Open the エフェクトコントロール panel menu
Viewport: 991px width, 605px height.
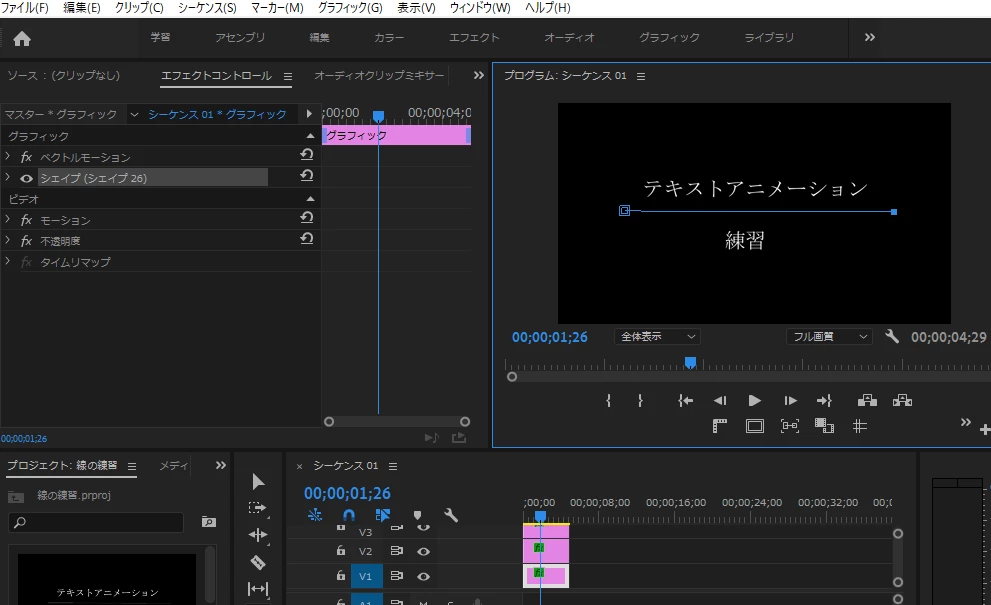pos(288,76)
